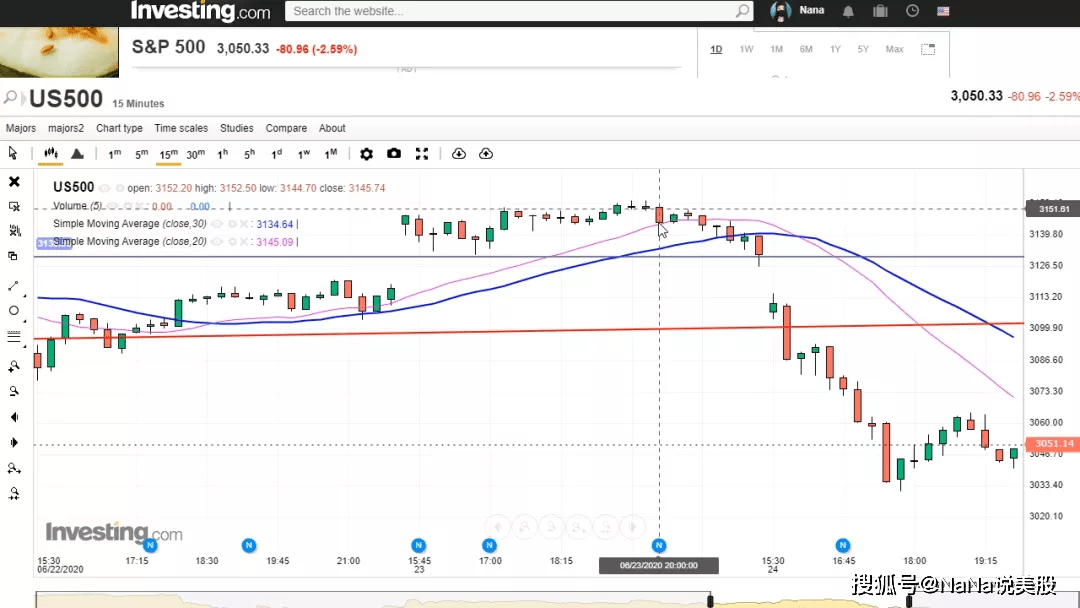
Task: Hide the 30-period Simple Moving Average
Action: coord(217,224)
